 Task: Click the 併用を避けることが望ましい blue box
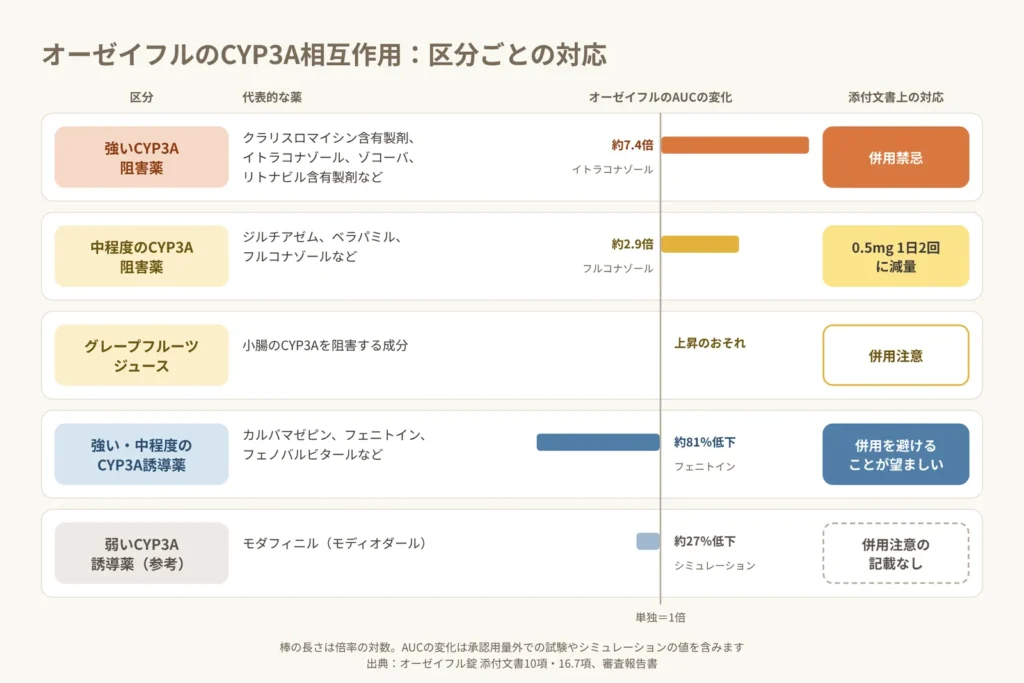tap(896, 454)
